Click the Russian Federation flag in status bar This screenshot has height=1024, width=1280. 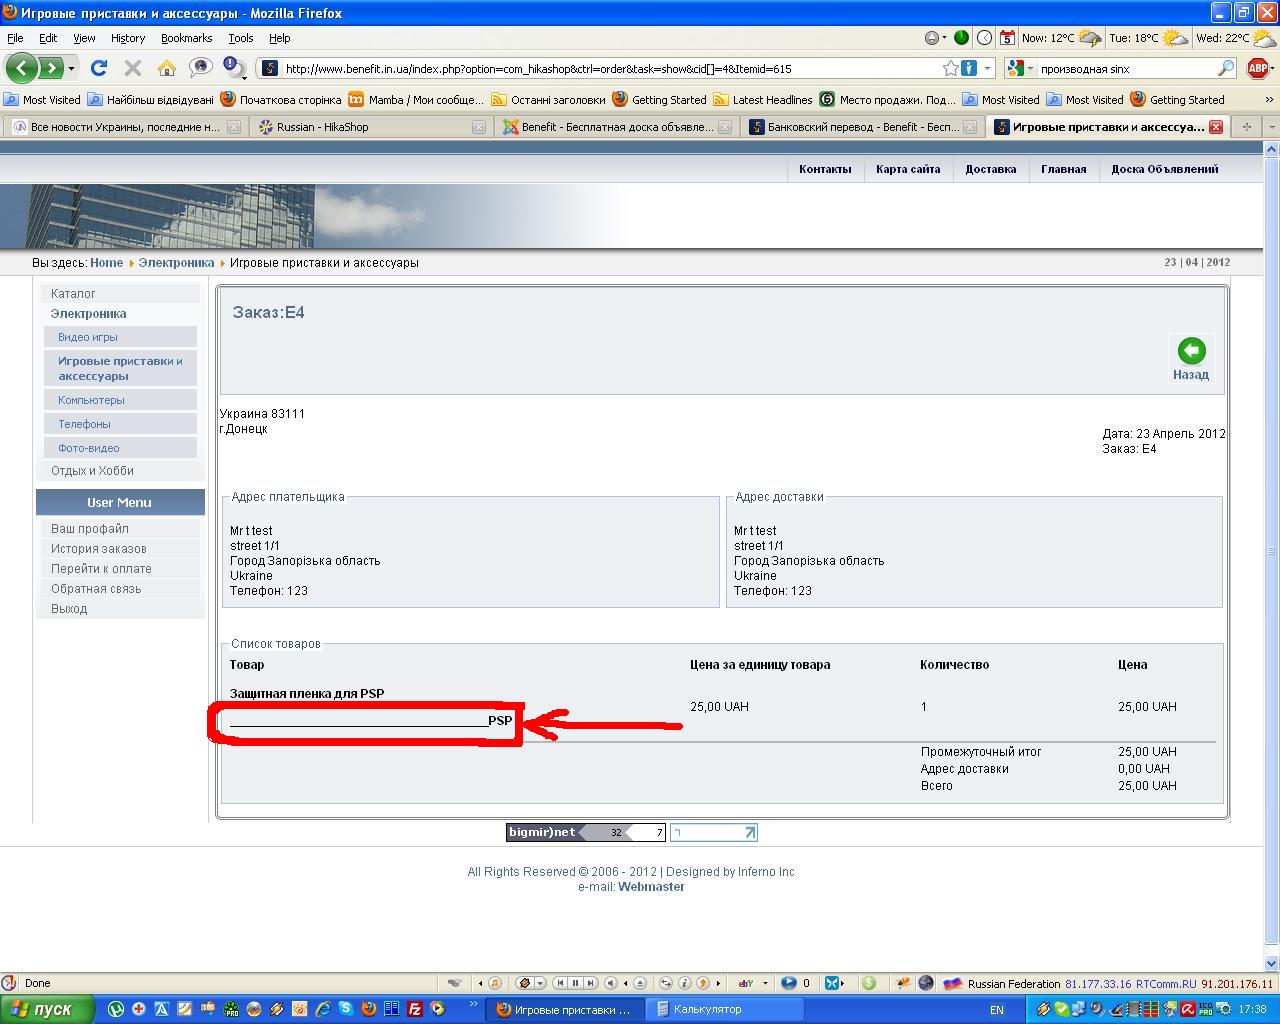[x=953, y=983]
